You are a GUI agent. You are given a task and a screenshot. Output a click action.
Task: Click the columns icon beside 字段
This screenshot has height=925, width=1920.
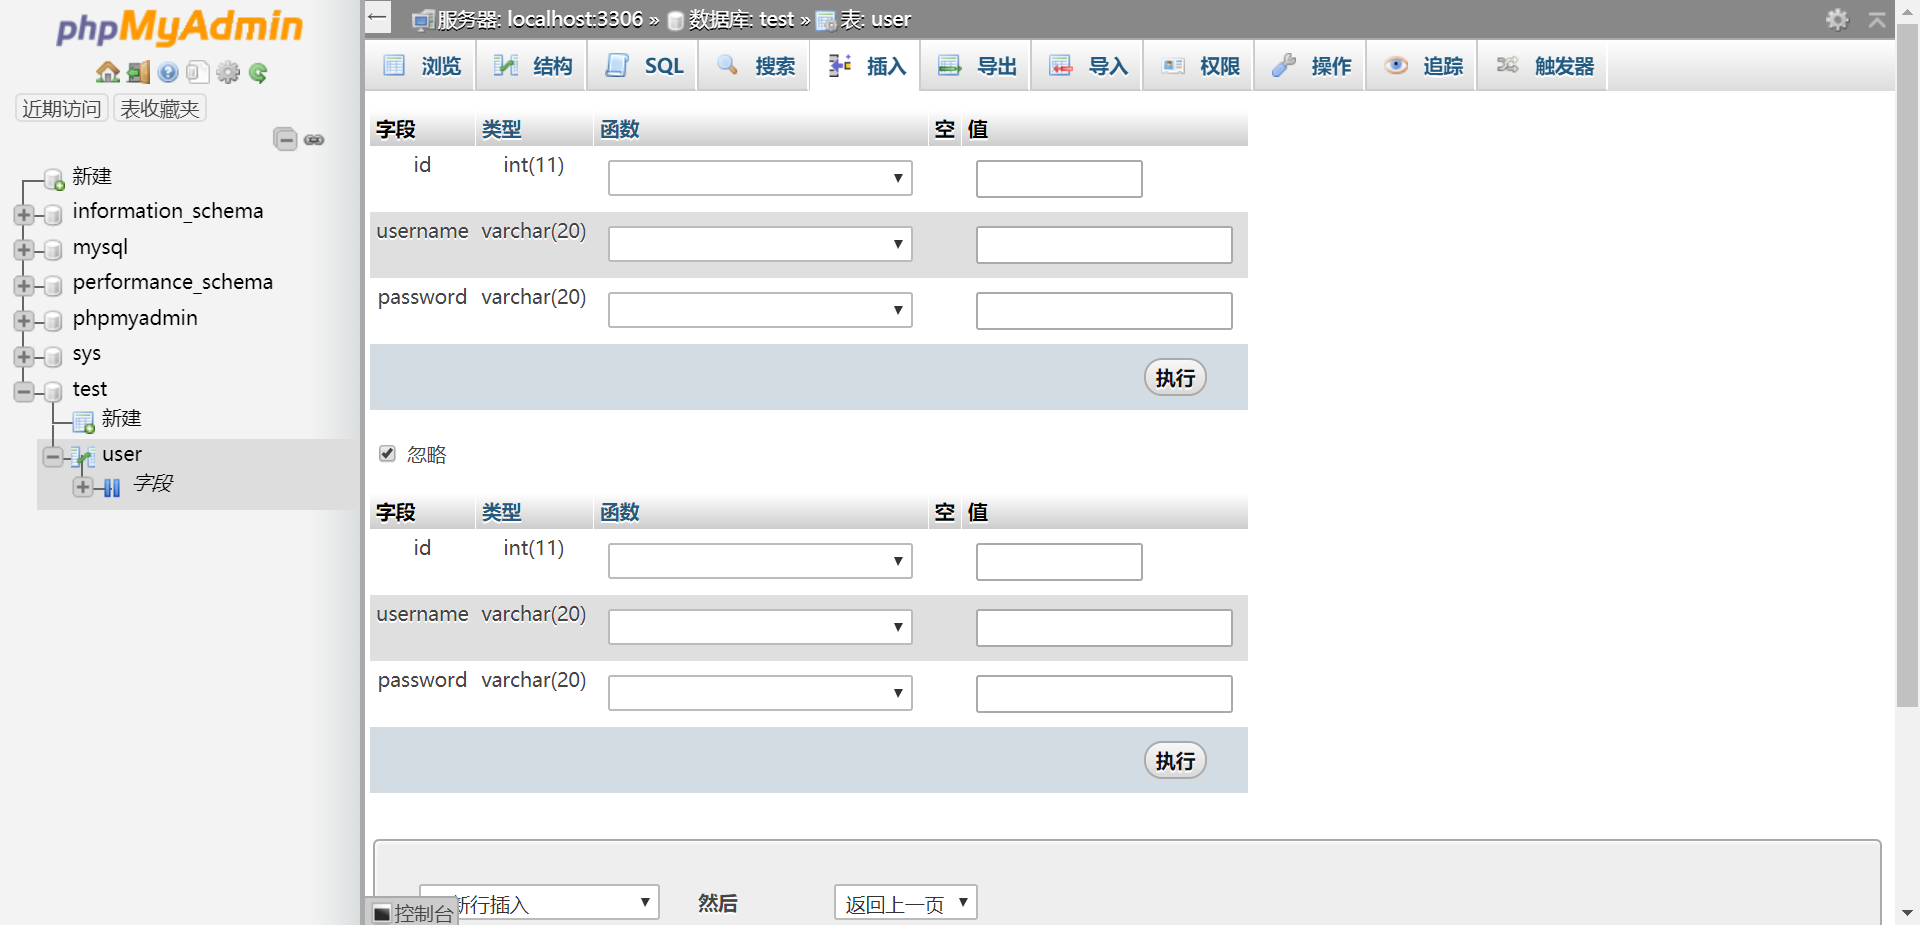click(x=112, y=487)
